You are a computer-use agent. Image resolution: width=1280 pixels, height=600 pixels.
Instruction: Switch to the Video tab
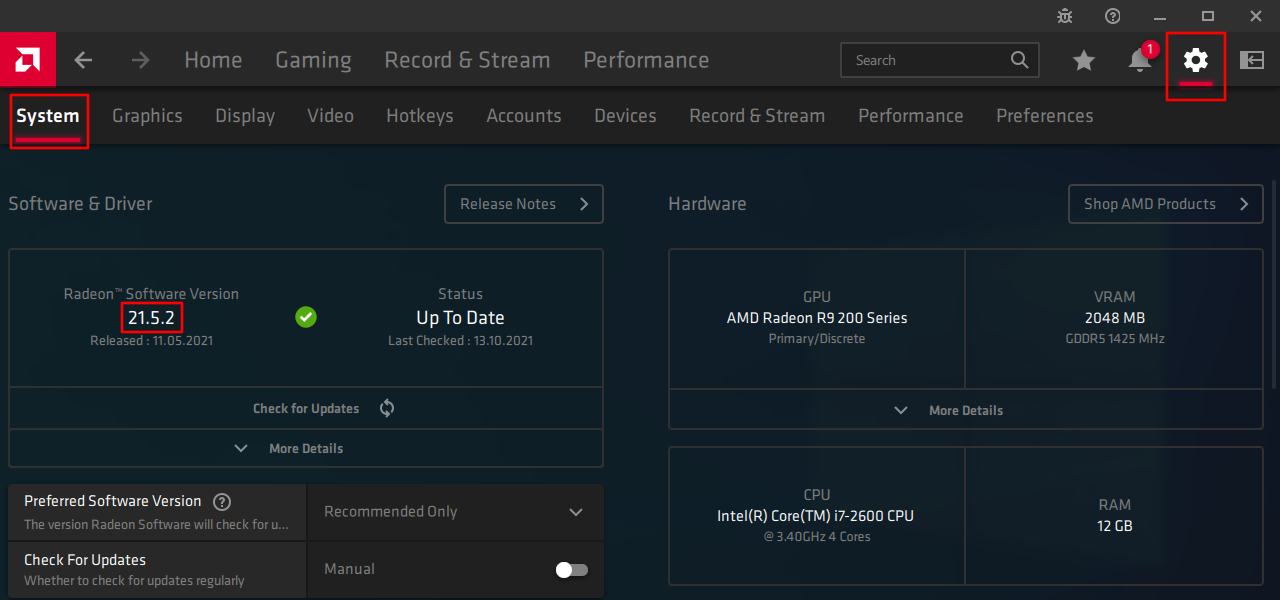click(330, 116)
